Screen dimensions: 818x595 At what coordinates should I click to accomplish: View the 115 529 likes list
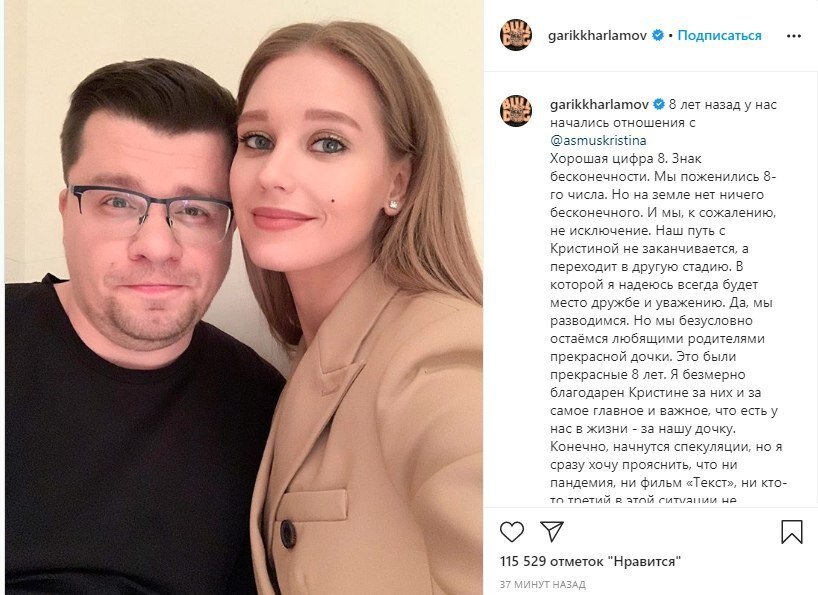(x=591, y=562)
